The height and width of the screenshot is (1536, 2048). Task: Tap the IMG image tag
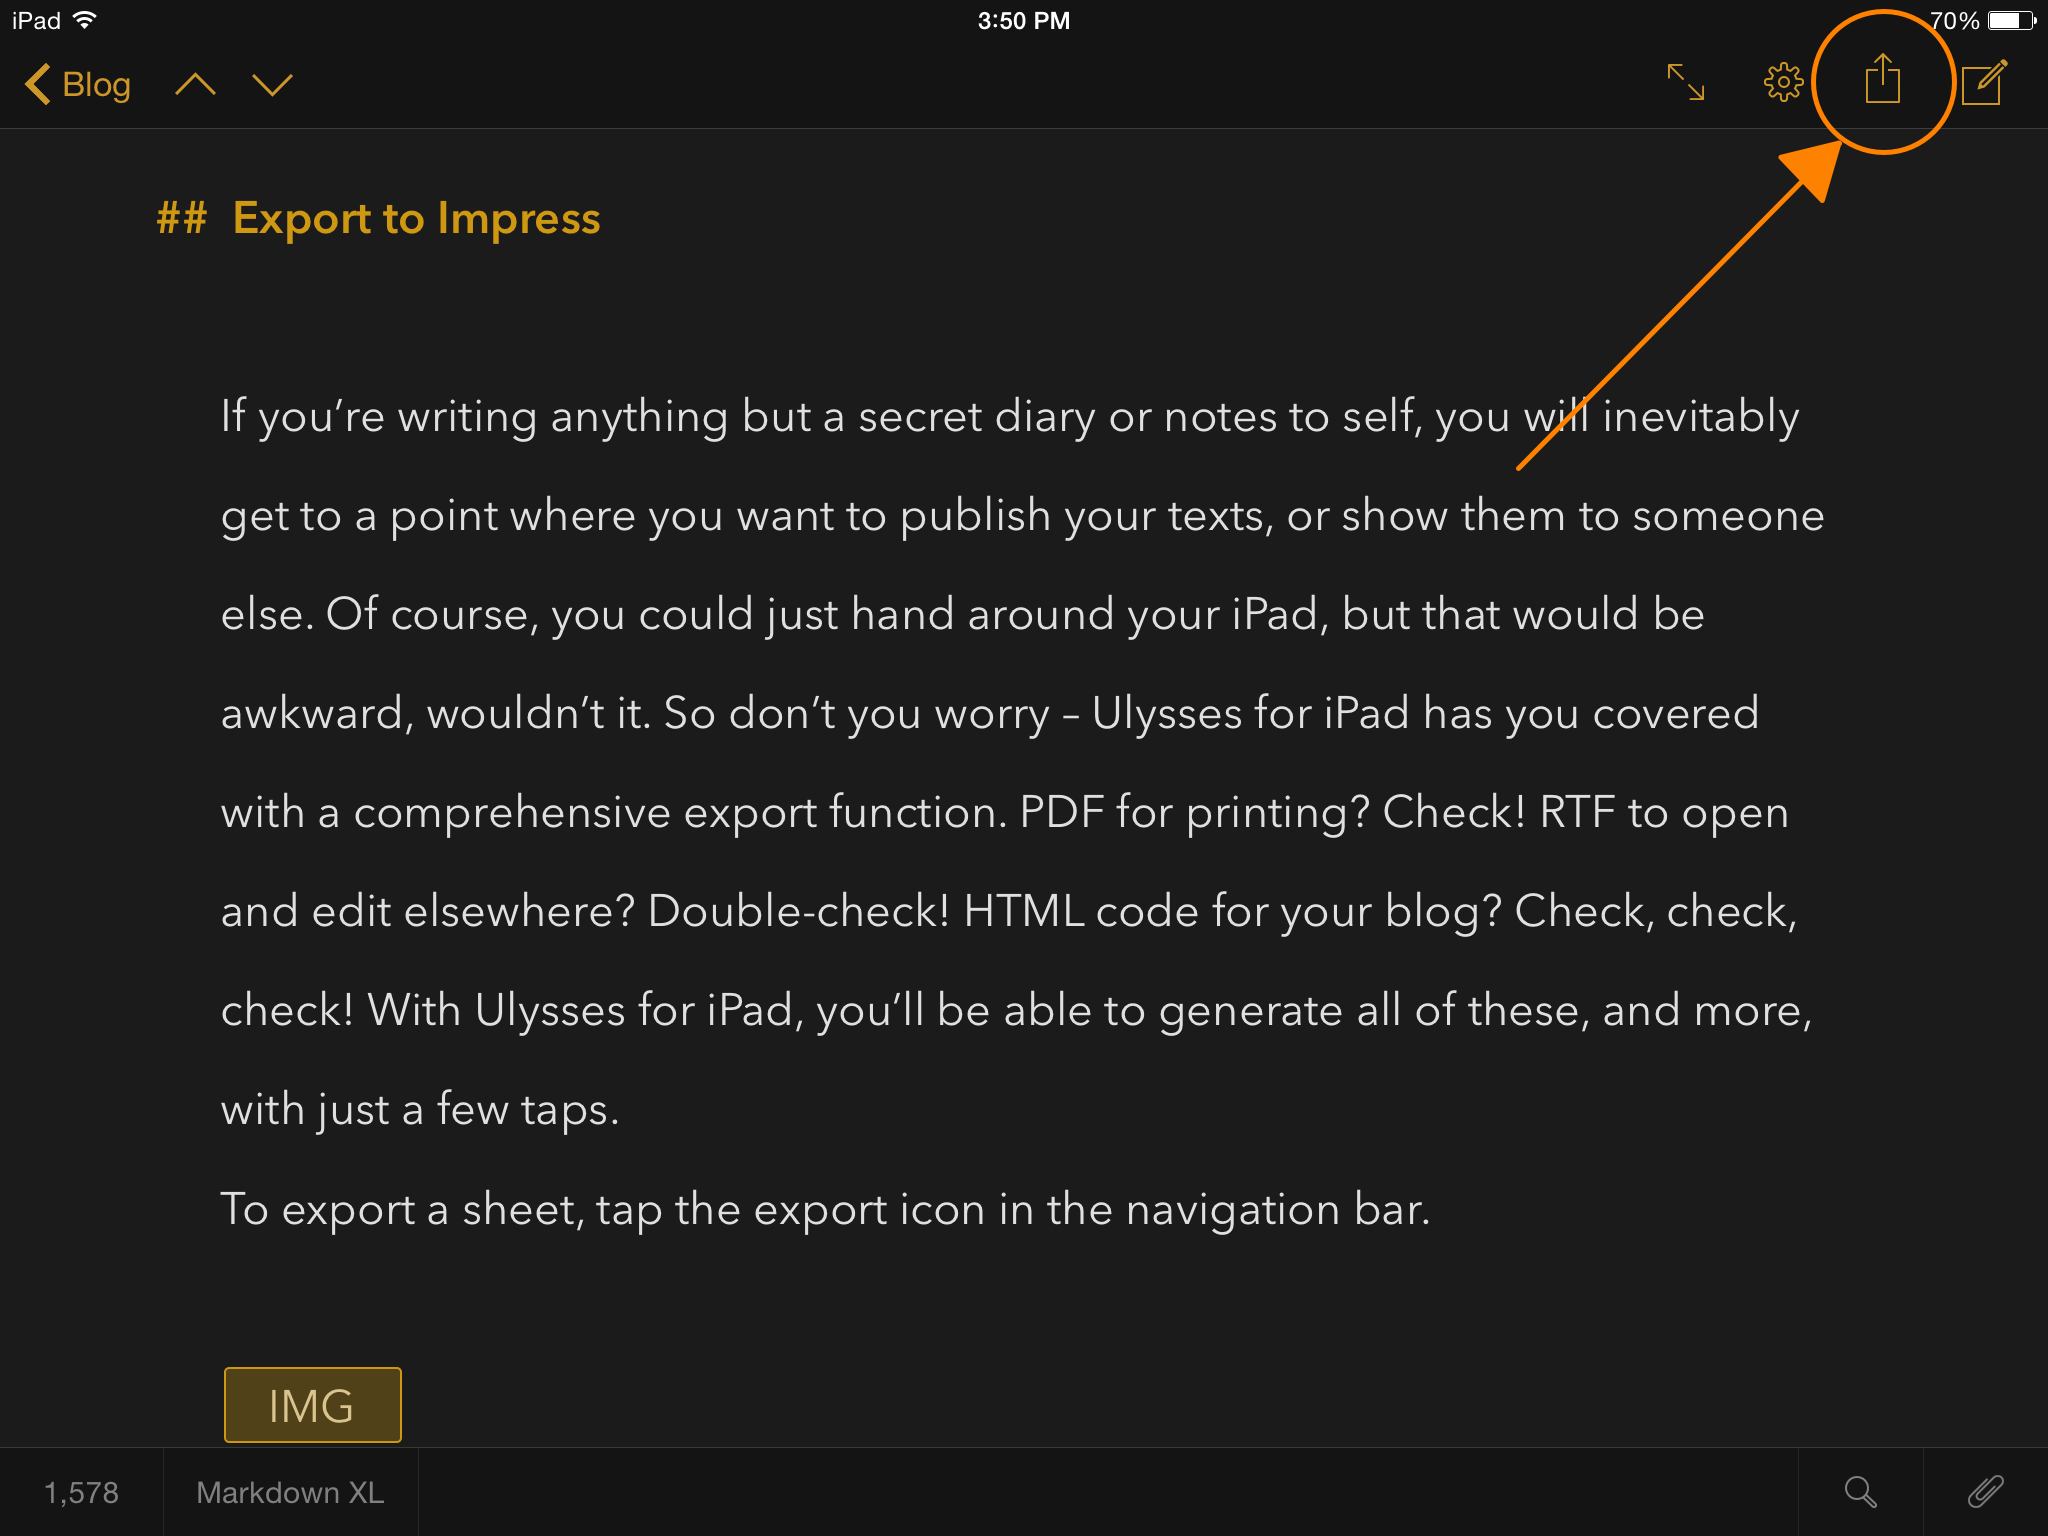(312, 1405)
